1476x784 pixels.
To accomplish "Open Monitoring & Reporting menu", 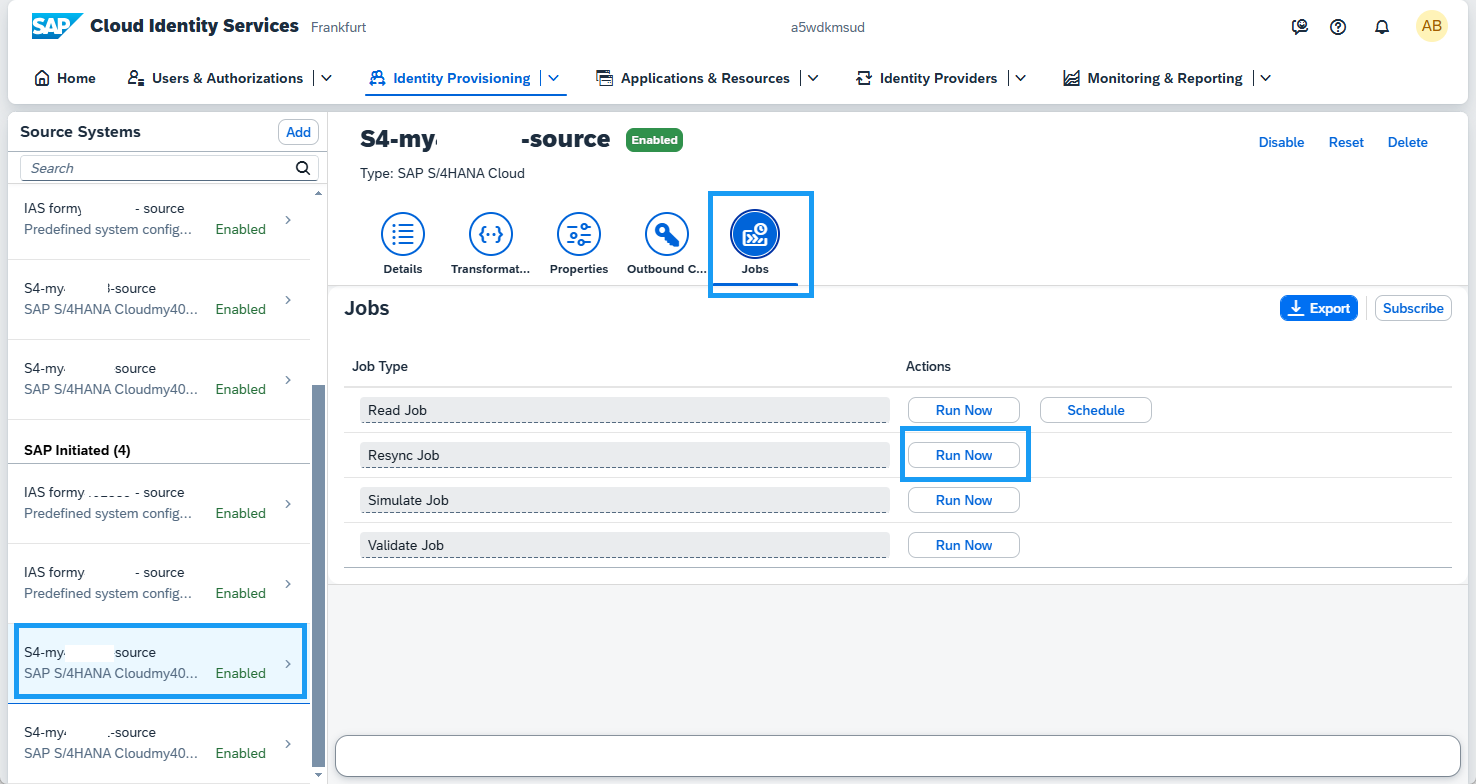I will pos(1153,78).
